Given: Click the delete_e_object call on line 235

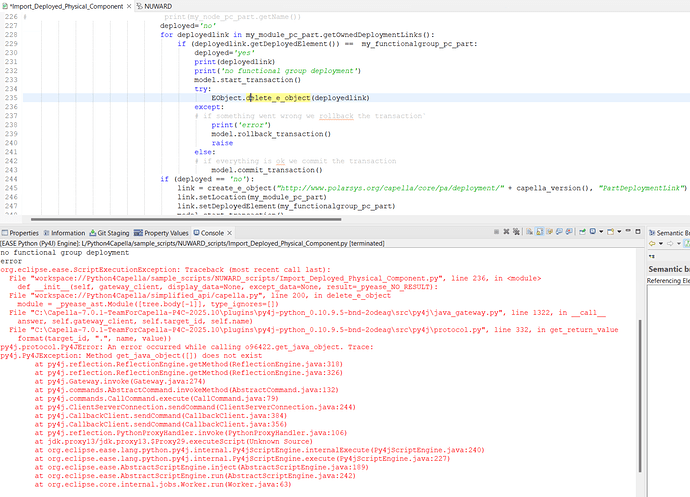Looking at the screenshot, I should pos(279,98).
